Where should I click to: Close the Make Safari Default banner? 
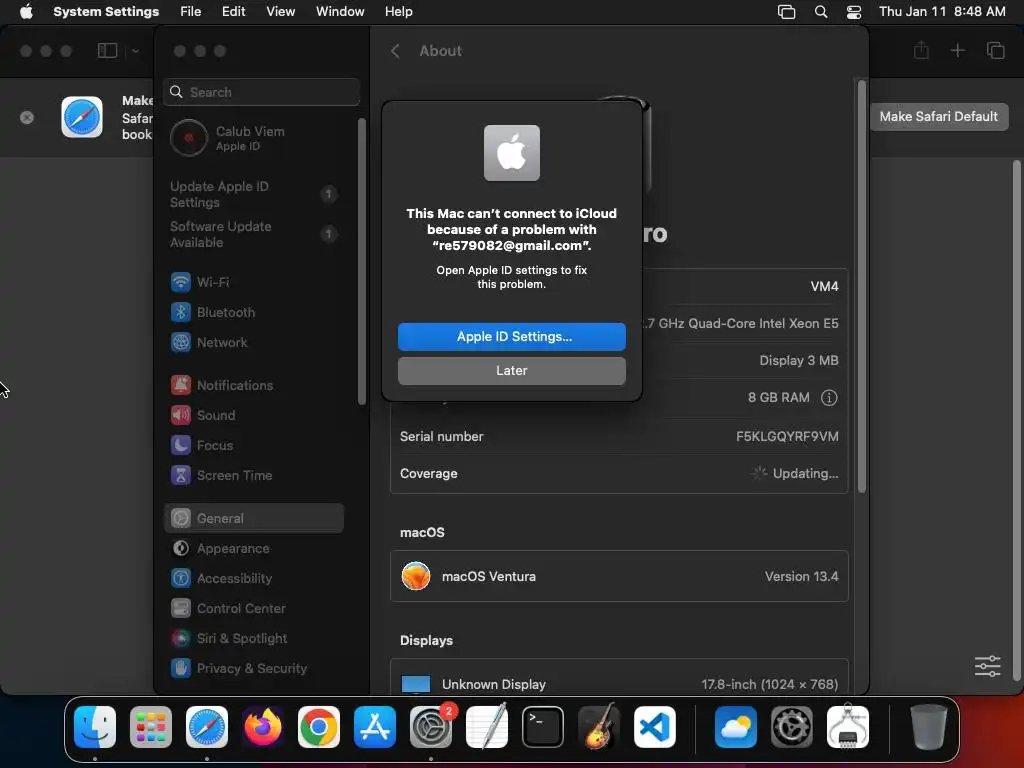point(27,118)
